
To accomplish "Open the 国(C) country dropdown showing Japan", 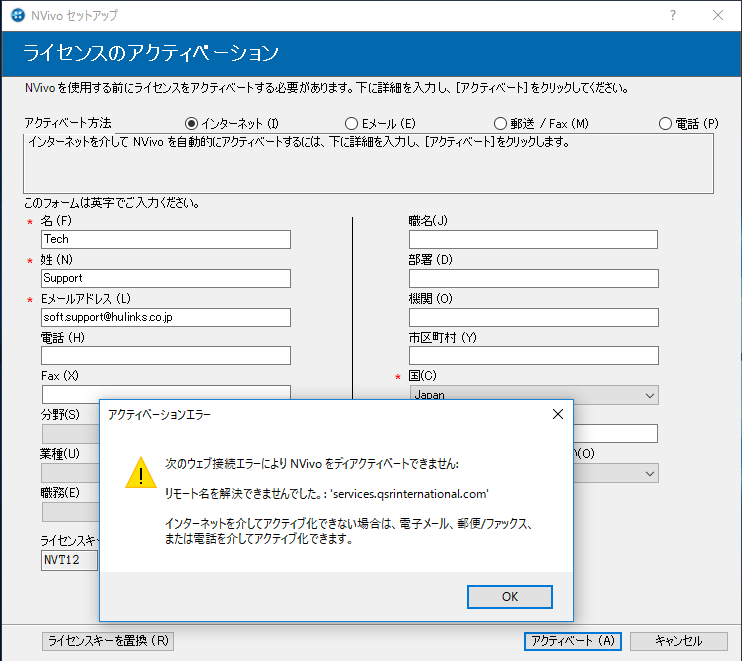I will tap(534, 395).
